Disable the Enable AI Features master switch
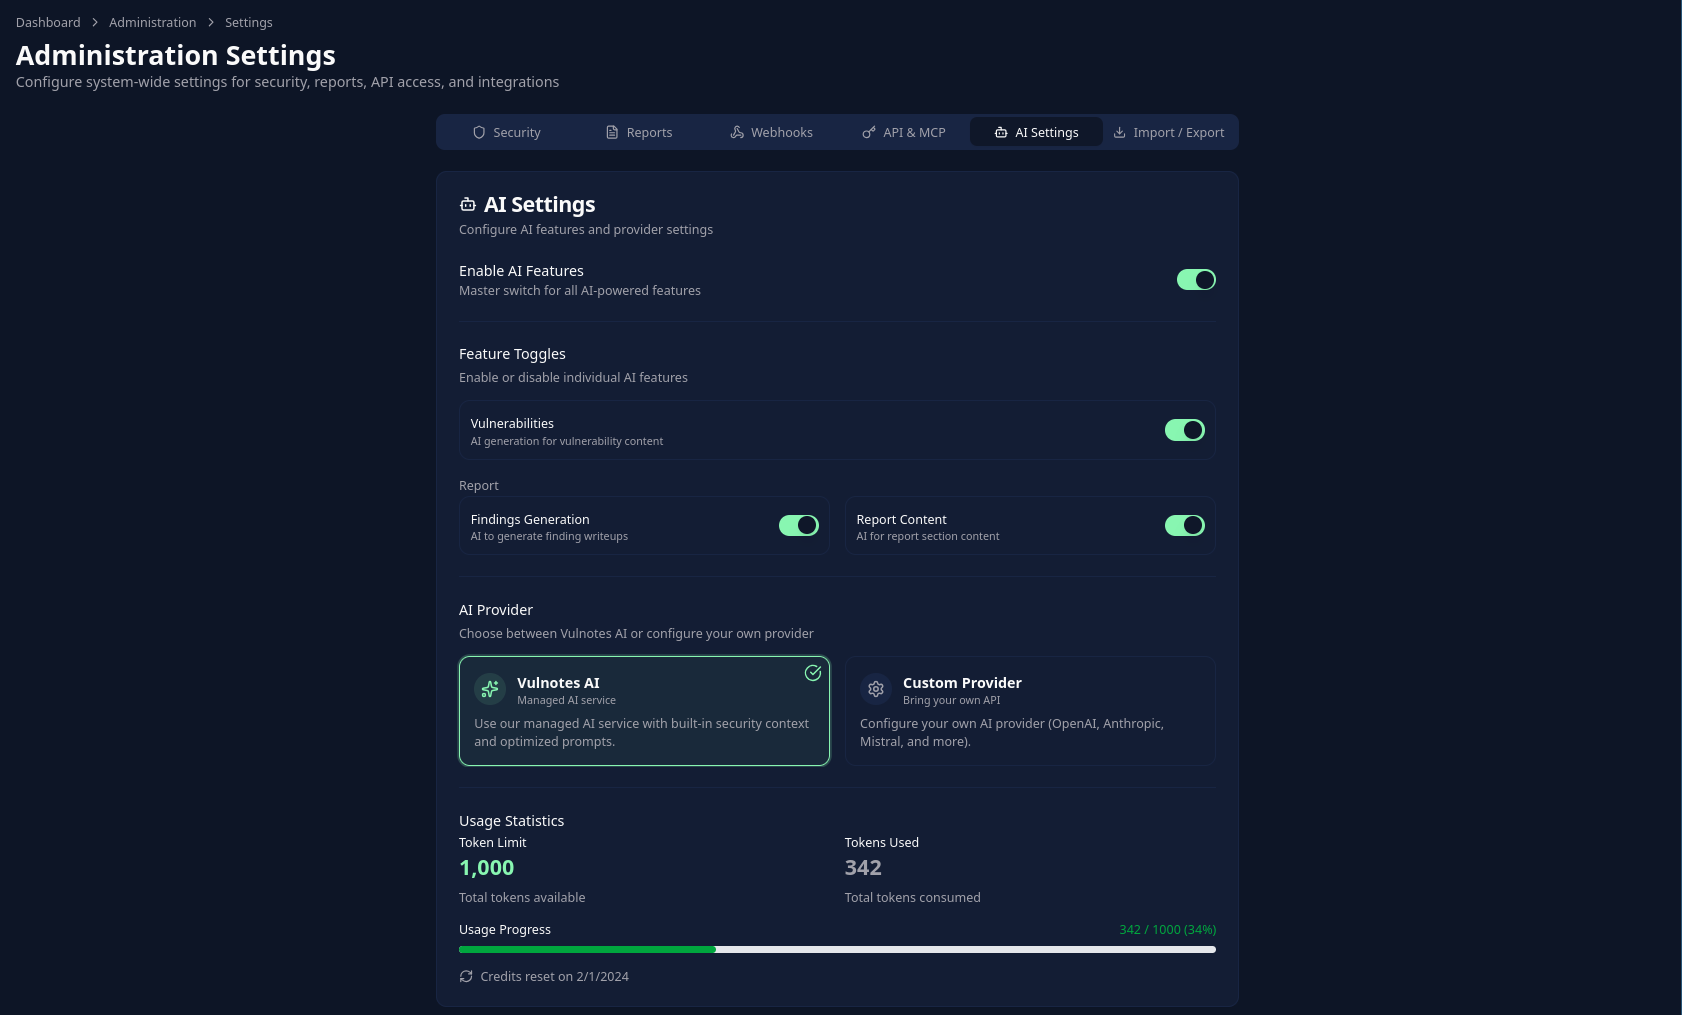This screenshot has width=1682, height=1015. [1196, 280]
